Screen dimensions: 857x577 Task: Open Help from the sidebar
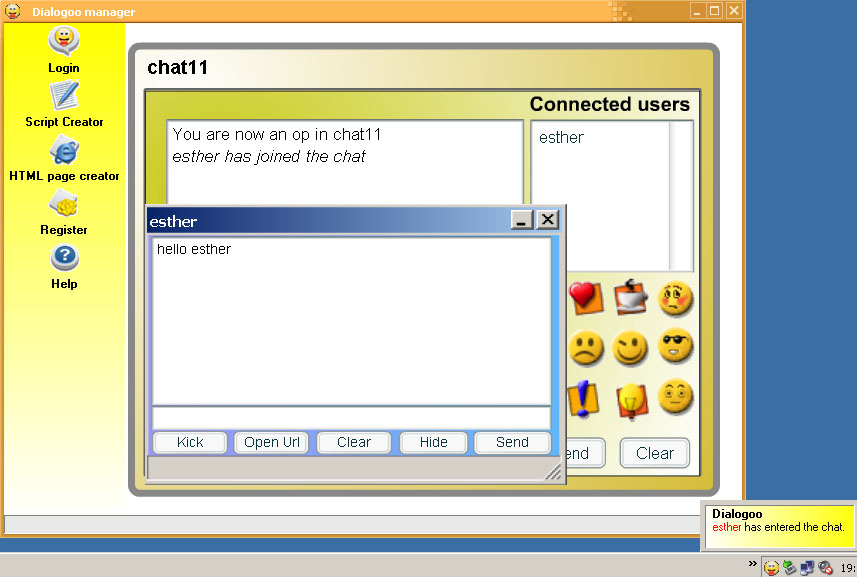click(x=64, y=266)
